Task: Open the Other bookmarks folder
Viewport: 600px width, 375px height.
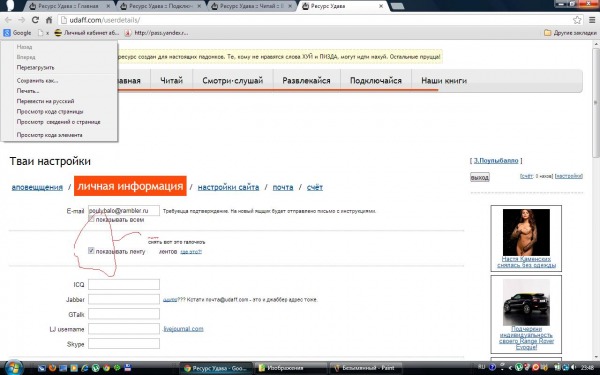Action: coord(570,33)
